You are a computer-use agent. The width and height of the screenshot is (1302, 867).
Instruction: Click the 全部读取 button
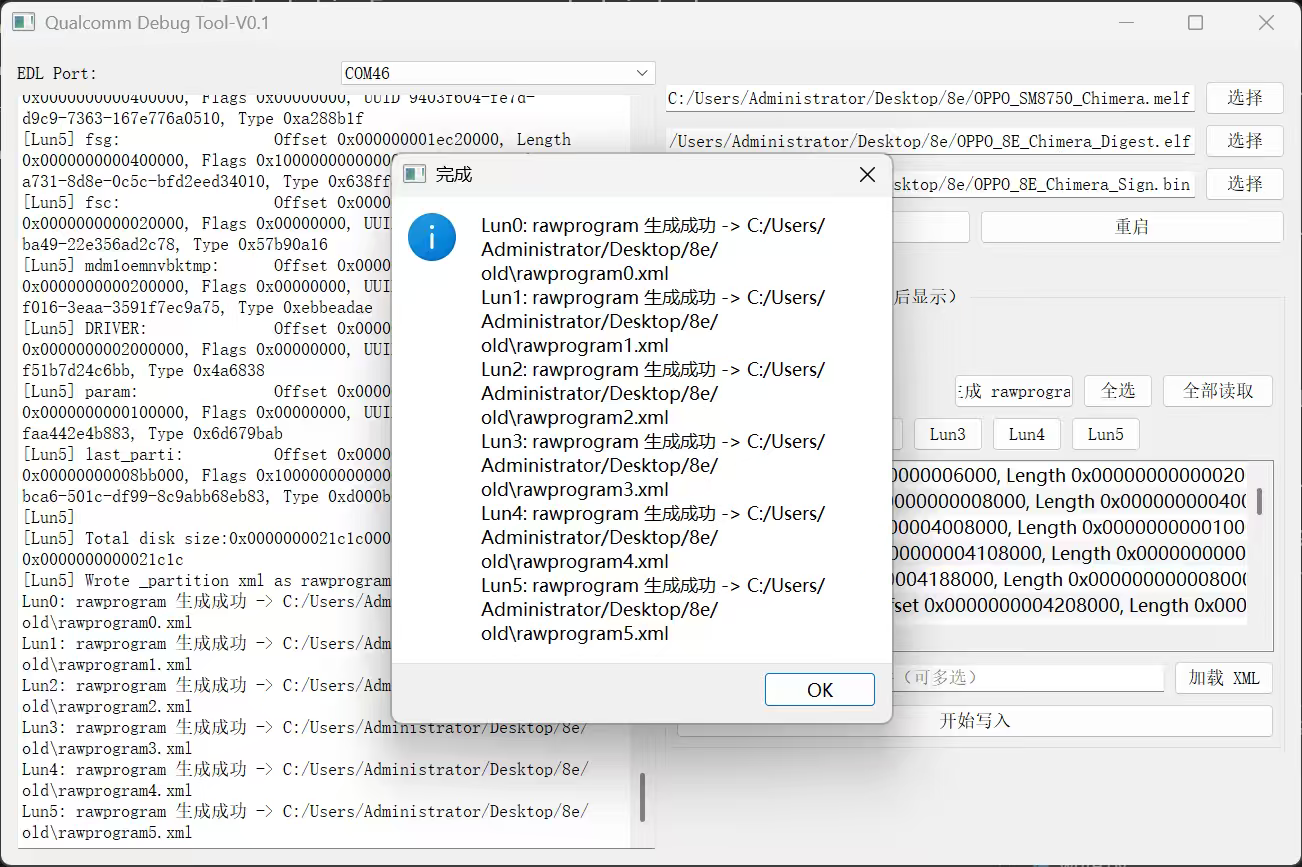1217,391
